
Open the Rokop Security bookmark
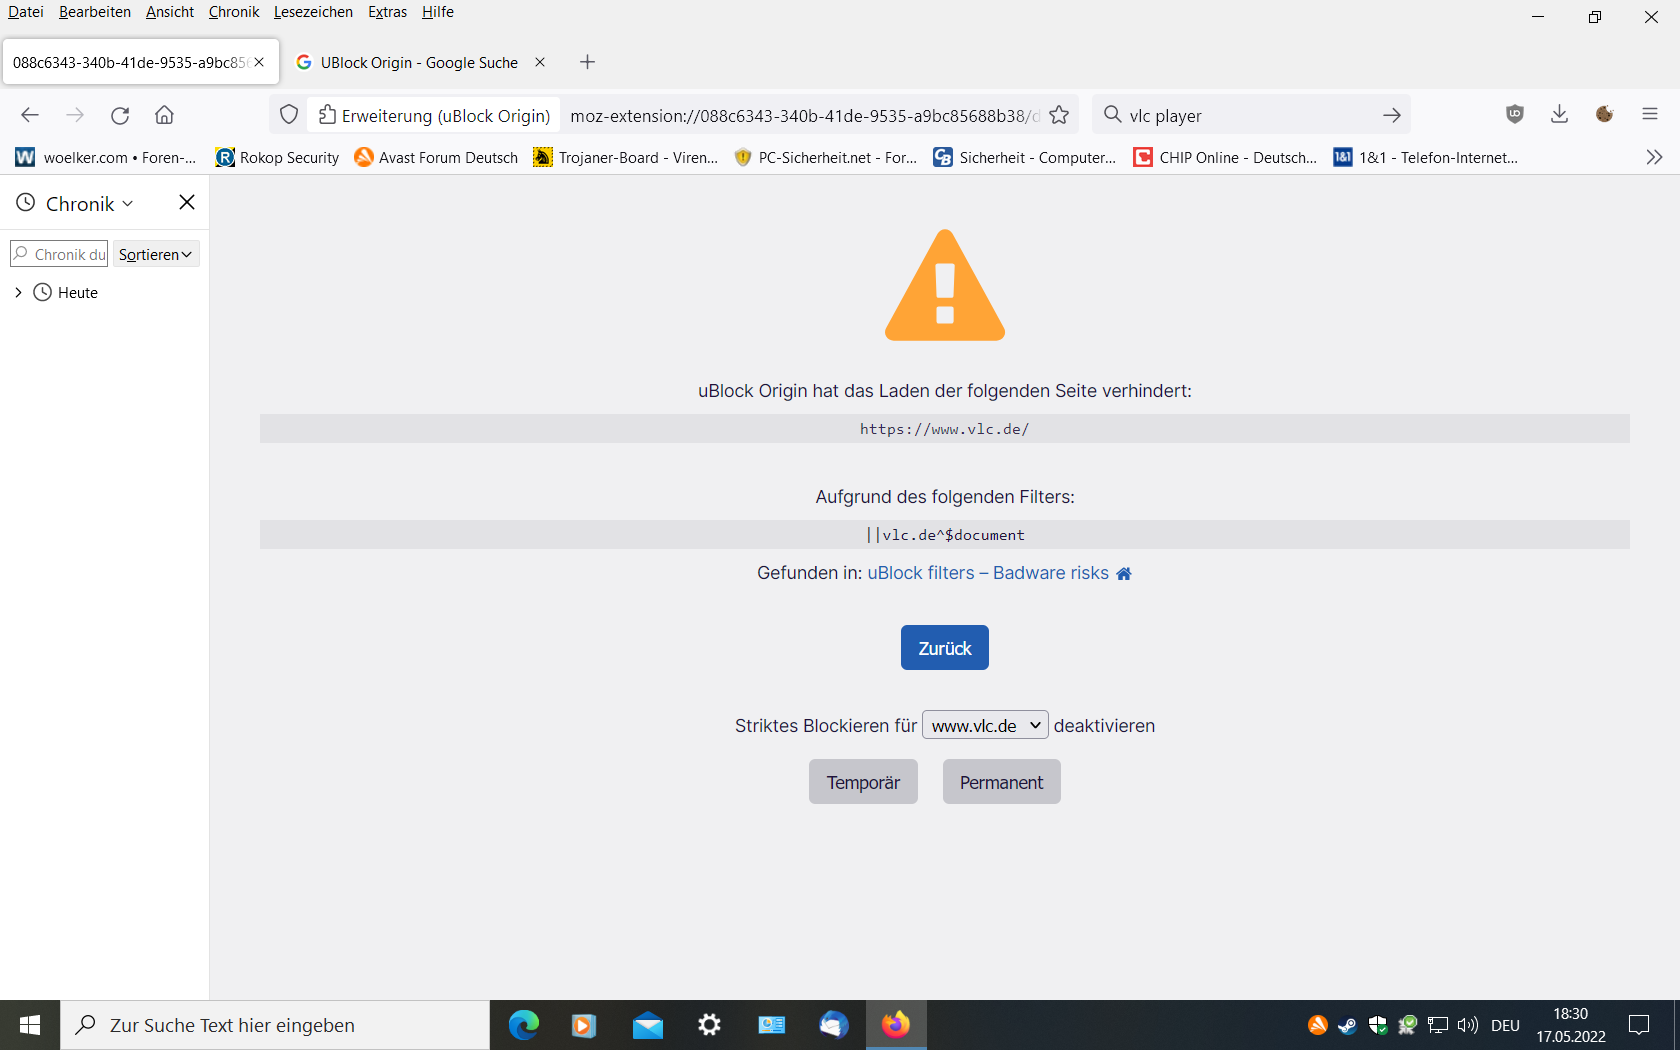pyautogui.click(x=277, y=157)
